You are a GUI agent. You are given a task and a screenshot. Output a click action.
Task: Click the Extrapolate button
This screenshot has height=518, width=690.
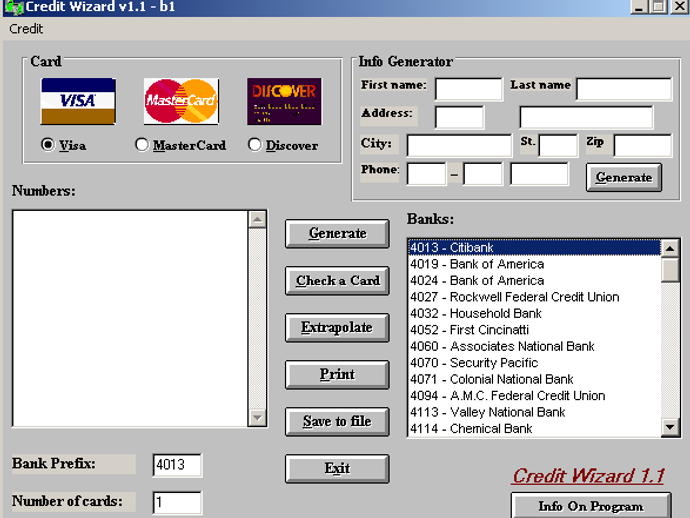tap(337, 327)
